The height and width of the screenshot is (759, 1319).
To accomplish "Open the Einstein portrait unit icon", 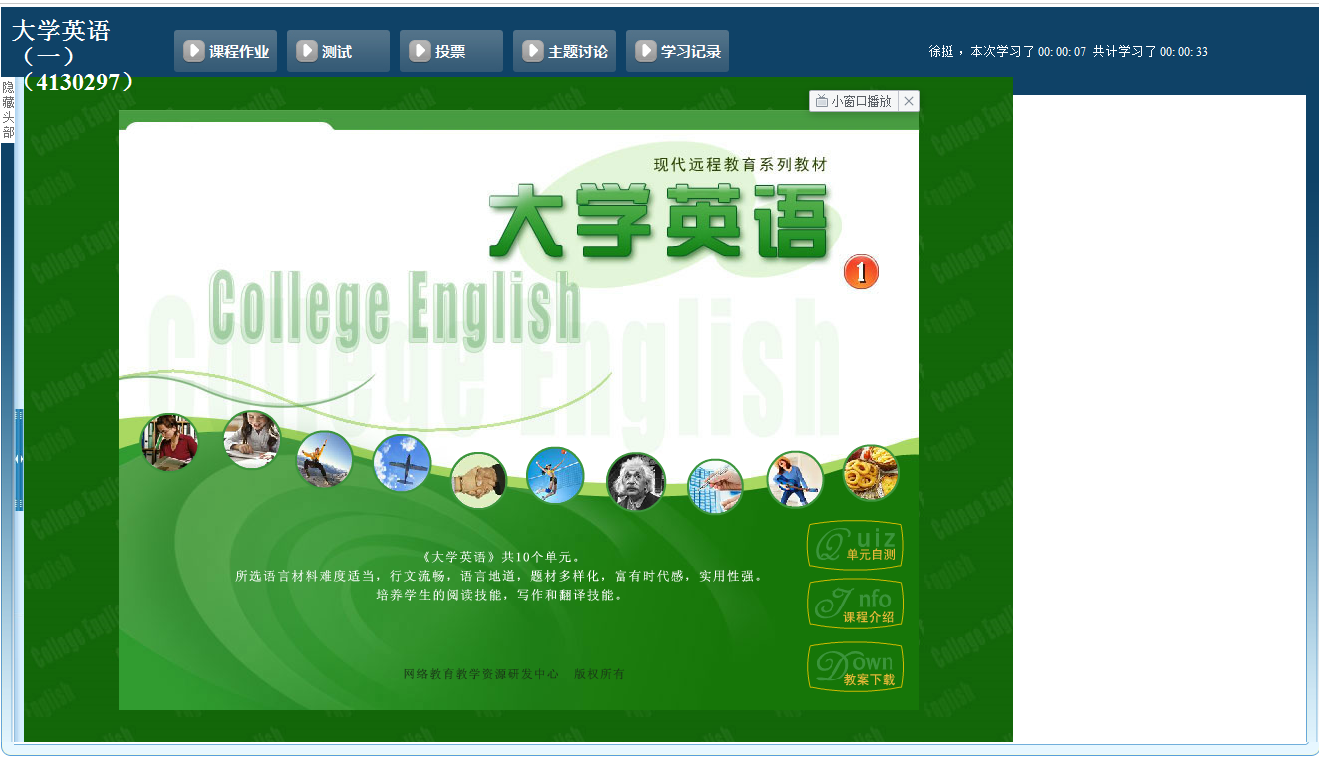I will pos(635,482).
